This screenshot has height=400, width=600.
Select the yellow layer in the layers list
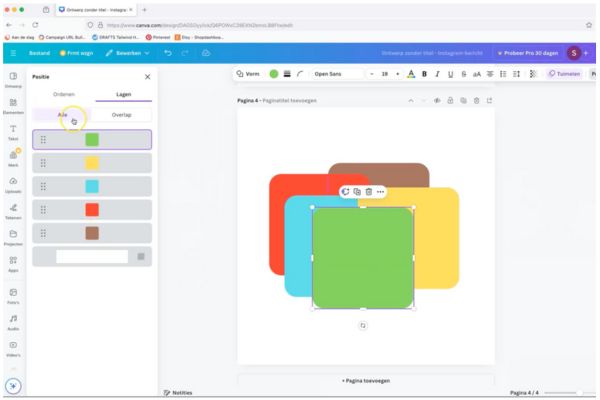tap(92, 163)
